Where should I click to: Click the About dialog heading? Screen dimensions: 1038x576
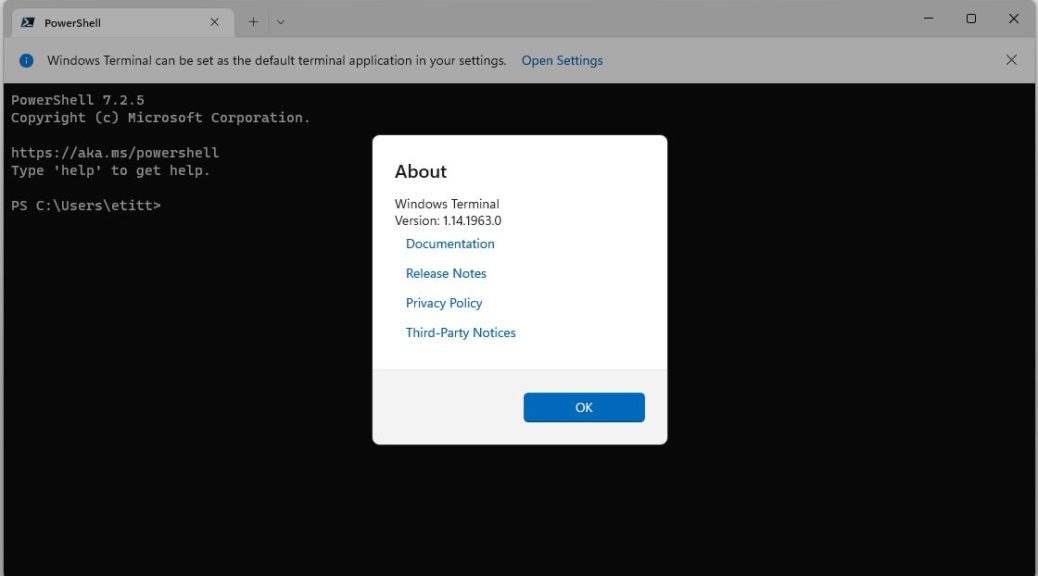tap(421, 171)
